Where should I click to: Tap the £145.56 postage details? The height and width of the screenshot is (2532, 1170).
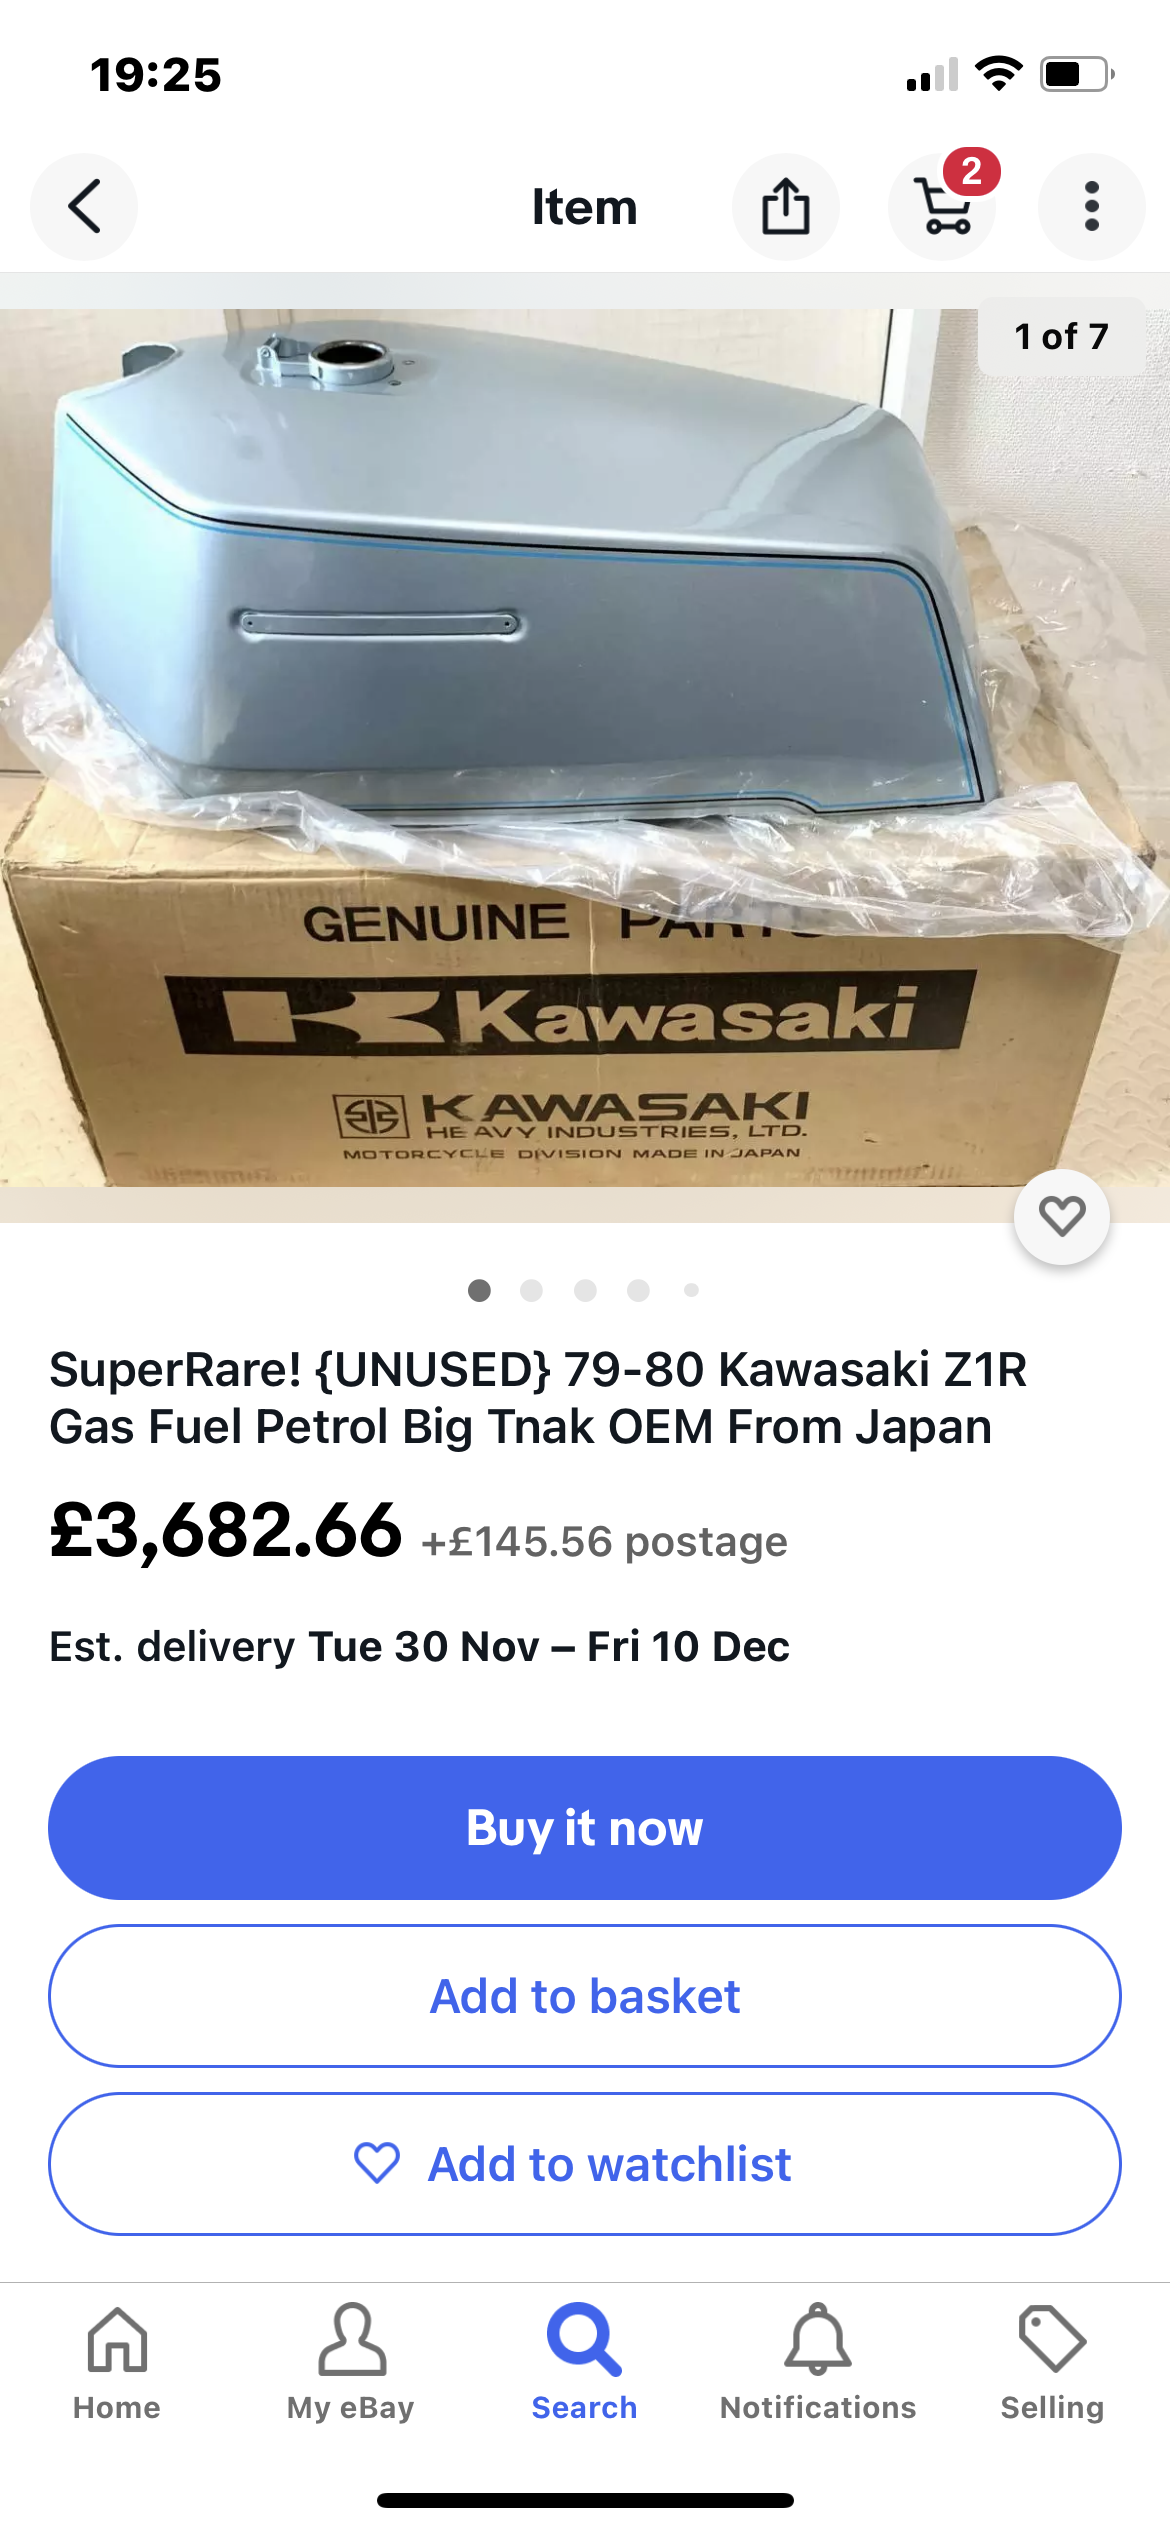tap(604, 1541)
